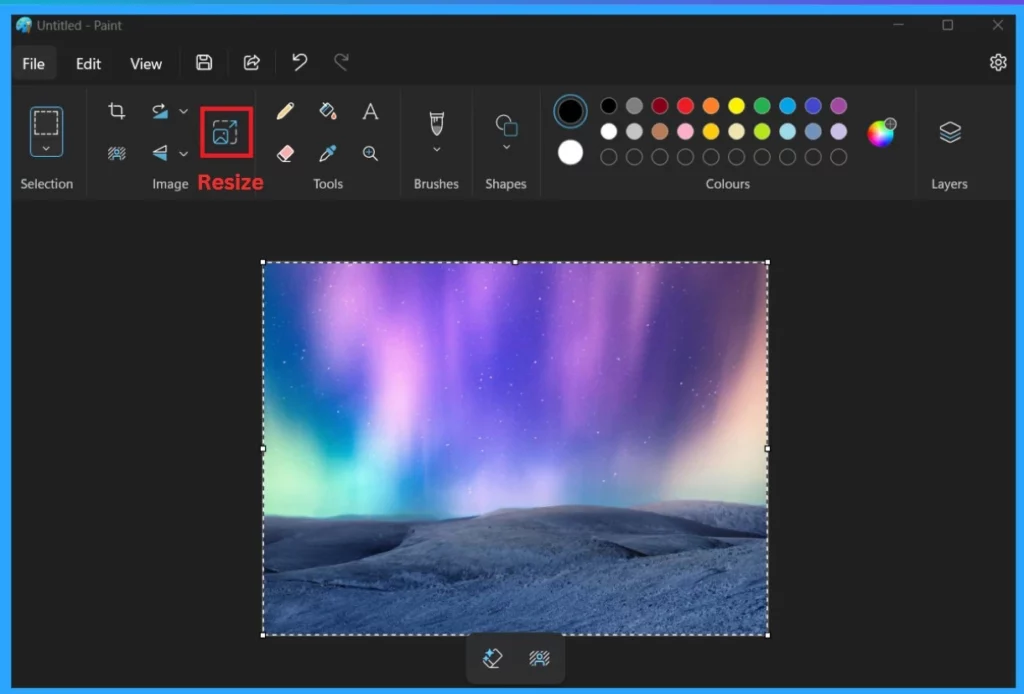Expand the Rotate dropdown arrow
The height and width of the screenshot is (694, 1024).
pyautogui.click(x=184, y=112)
